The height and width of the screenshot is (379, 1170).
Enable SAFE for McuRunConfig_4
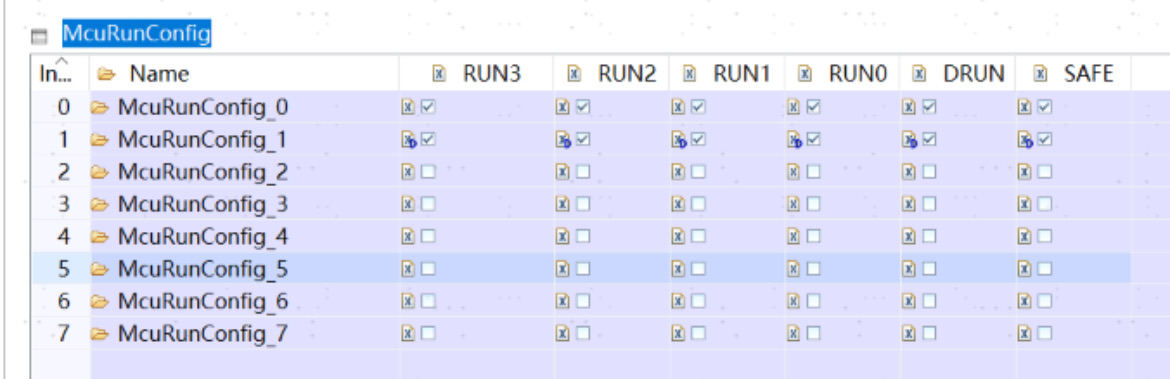tap(1045, 237)
